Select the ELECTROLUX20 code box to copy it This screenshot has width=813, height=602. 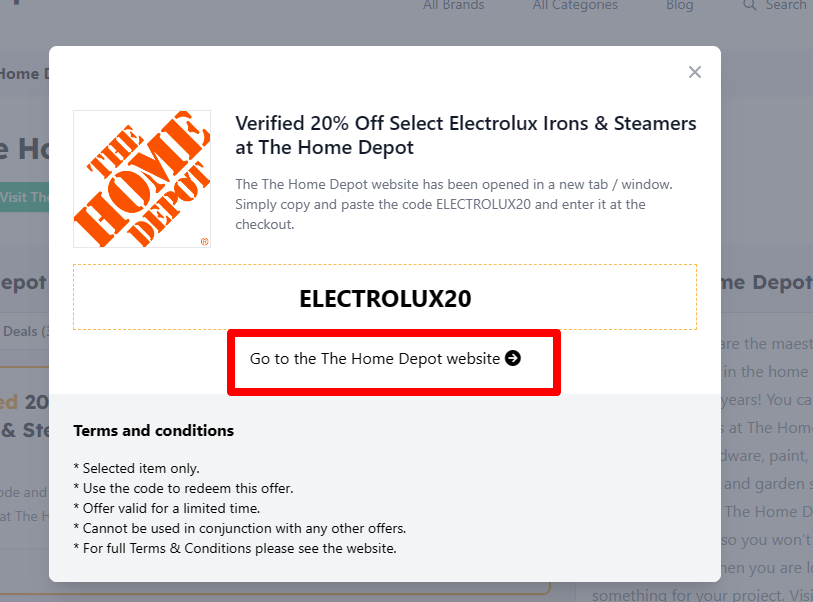coord(385,296)
